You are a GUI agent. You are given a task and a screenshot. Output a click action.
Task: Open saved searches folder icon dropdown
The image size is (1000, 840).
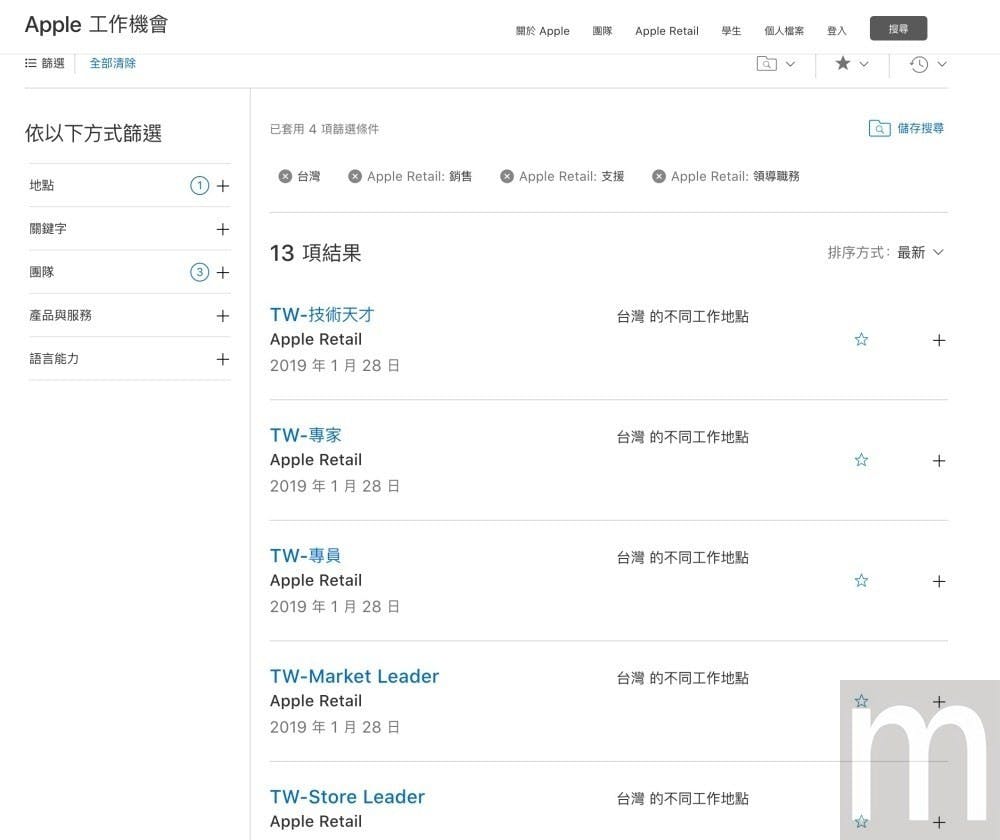click(775, 64)
